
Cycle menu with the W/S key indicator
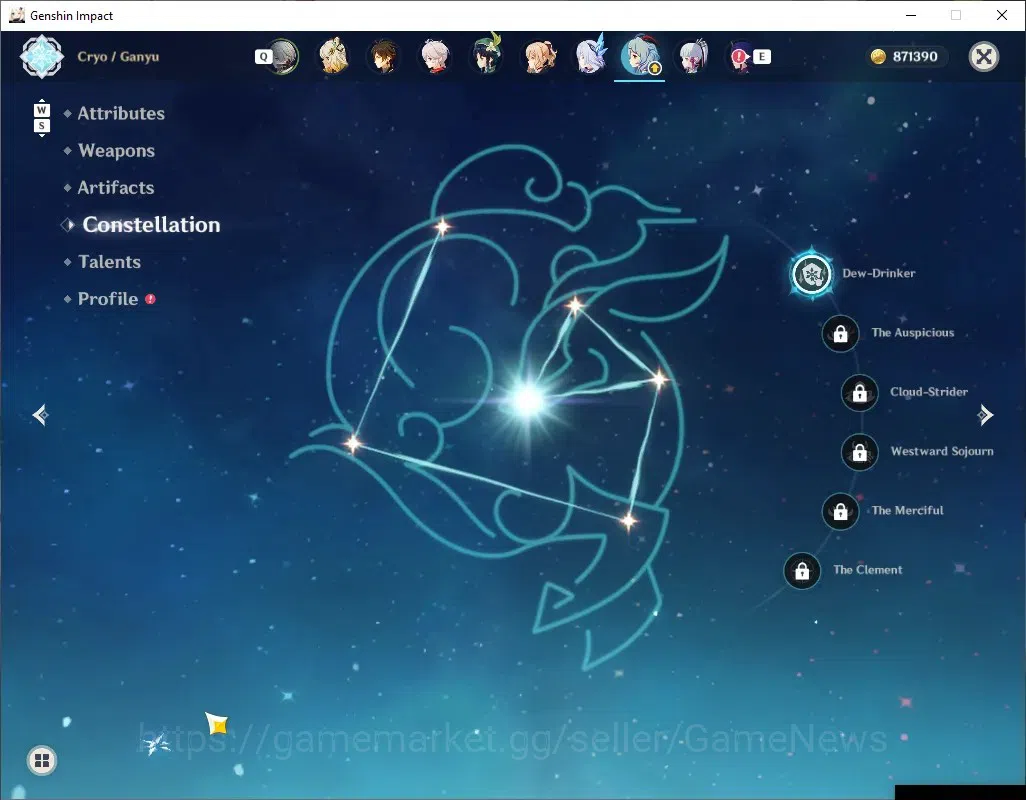[41, 118]
